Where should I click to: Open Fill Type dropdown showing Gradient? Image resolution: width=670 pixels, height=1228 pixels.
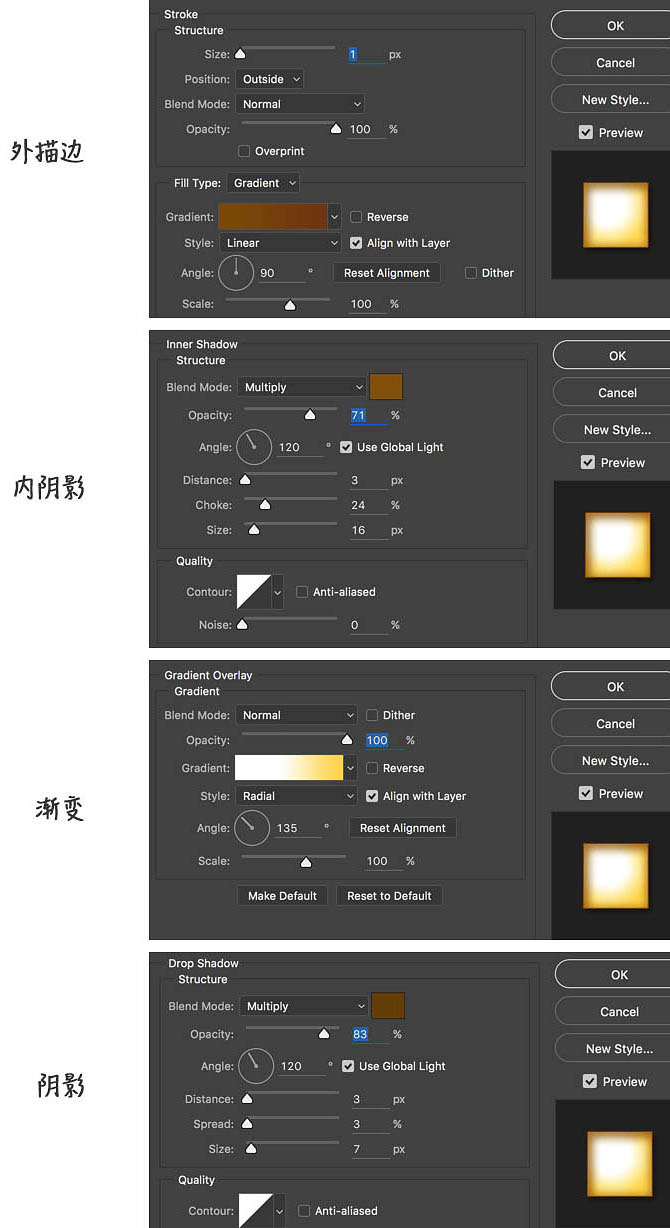[263, 183]
